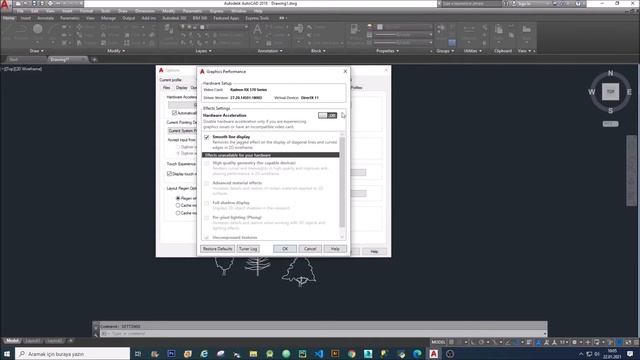640x360 pixels.
Task: Select the Line tool in Draw panel
Action: [x=8, y=29]
